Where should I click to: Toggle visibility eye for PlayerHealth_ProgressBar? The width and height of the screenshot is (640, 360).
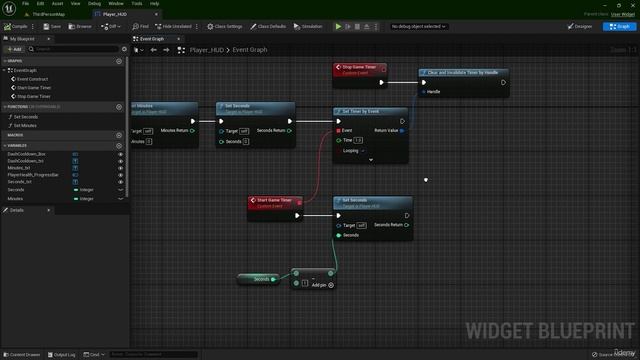tap(120, 175)
